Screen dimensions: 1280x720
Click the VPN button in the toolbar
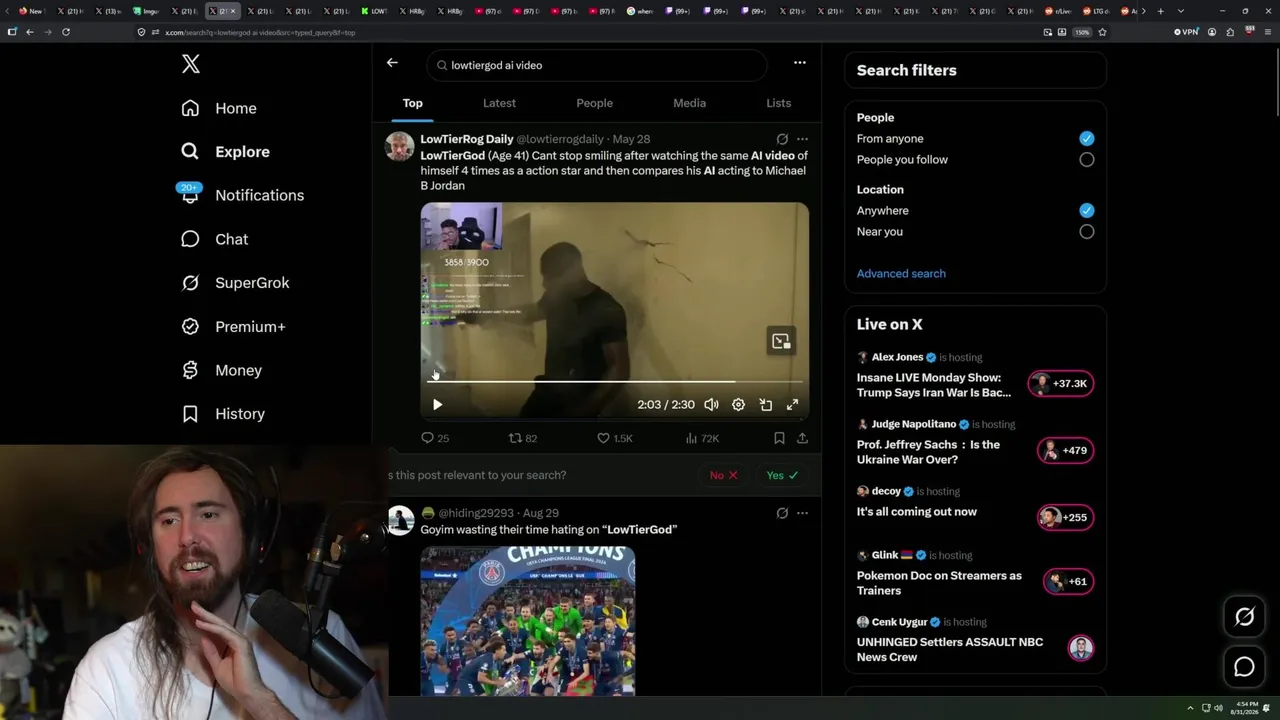coord(1186,32)
